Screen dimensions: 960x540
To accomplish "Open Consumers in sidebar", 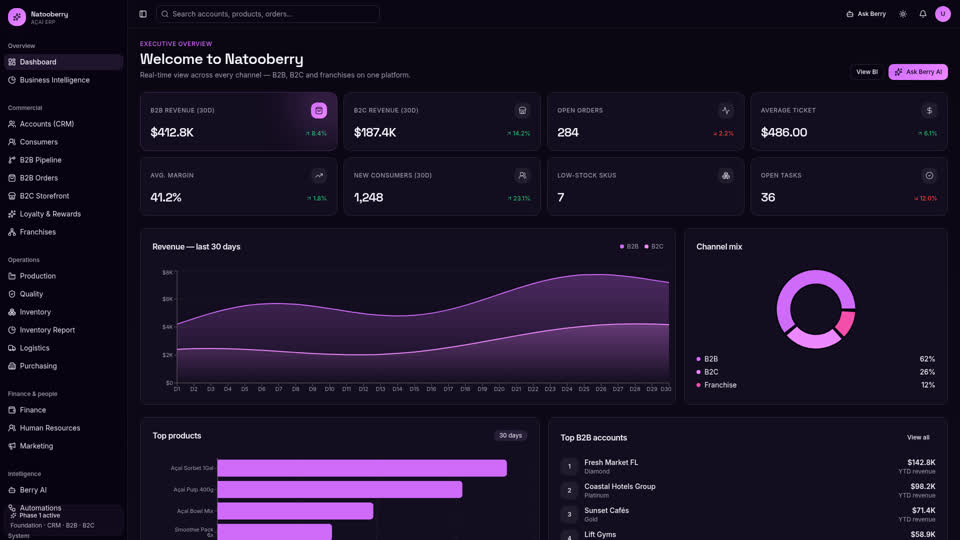I will [x=64, y=142].
